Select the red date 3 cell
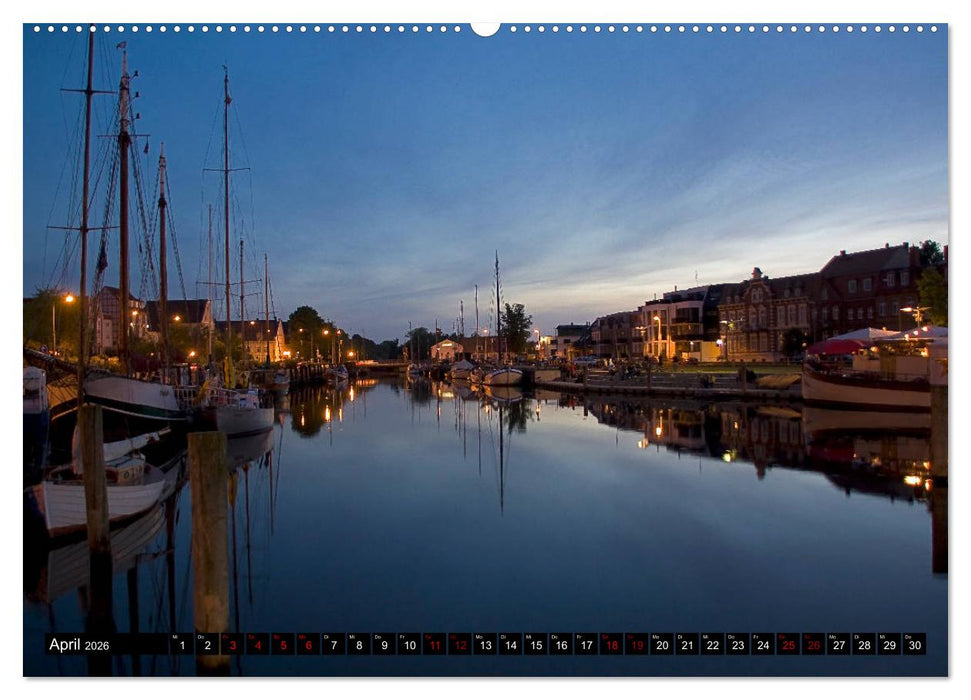The height and width of the screenshot is (700, 971). pyautogui.click(x=232, y=645)
